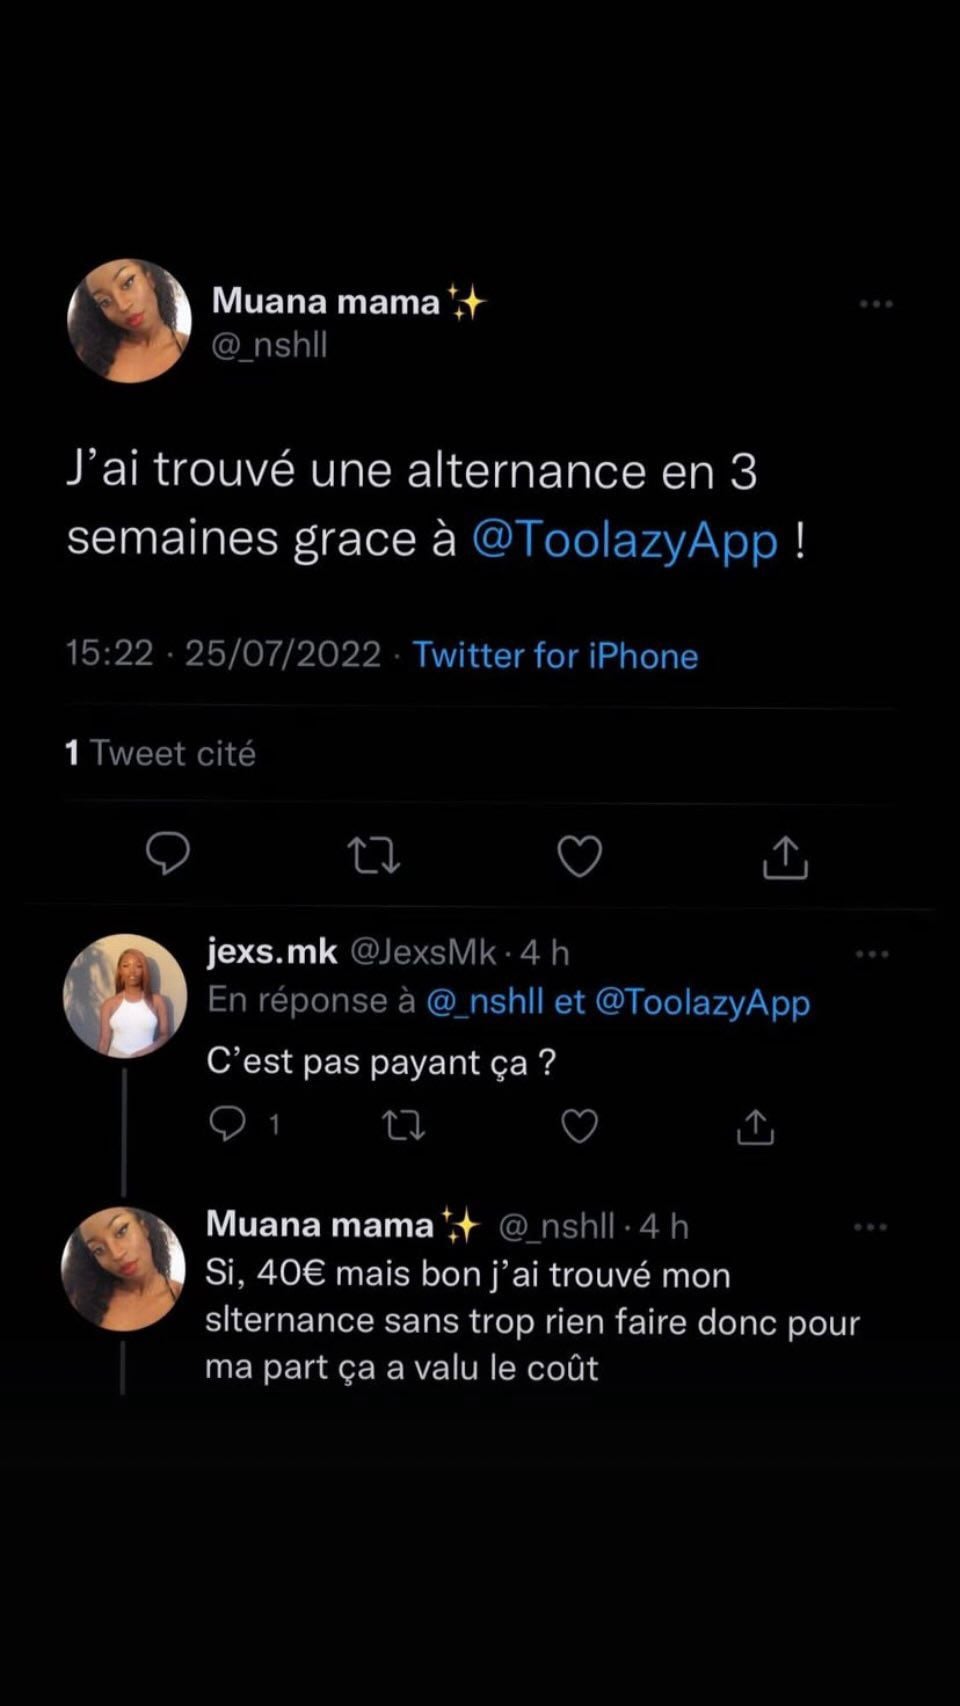Tap Muana mama's avatar on the 40€ reply
The image size is (960, 1706).
click(124, 1269)
